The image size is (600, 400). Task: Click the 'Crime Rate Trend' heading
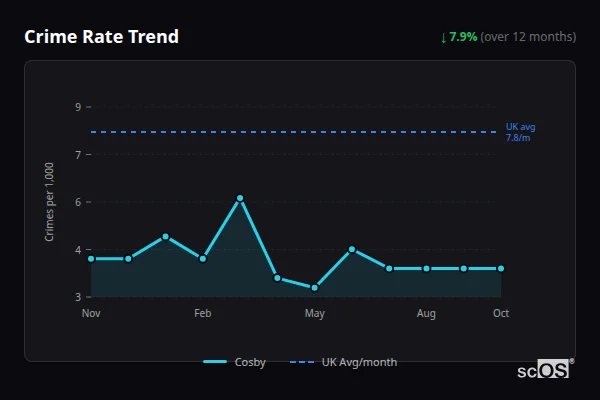[101, 37]
